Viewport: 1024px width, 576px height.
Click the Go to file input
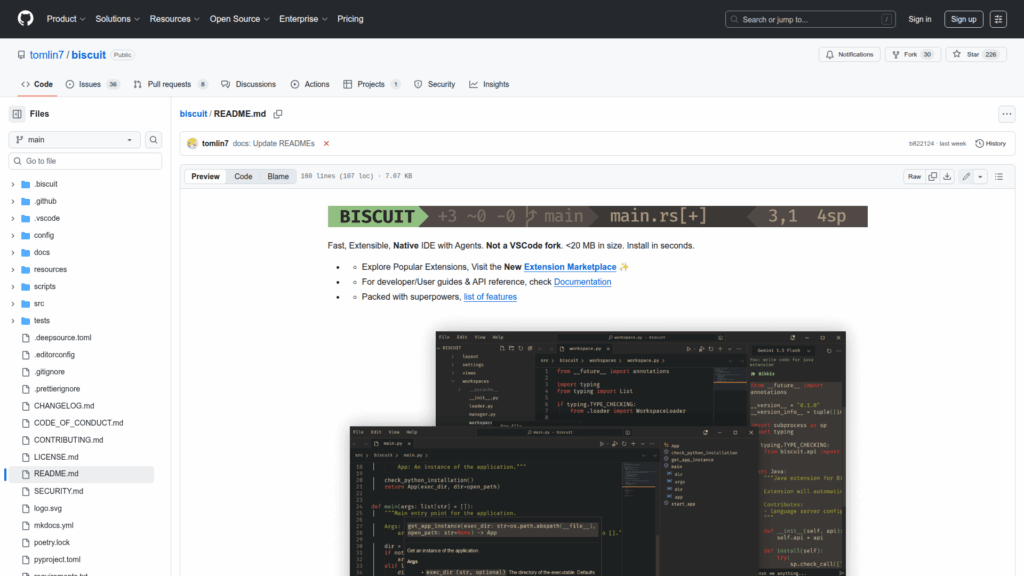[85, 161]
